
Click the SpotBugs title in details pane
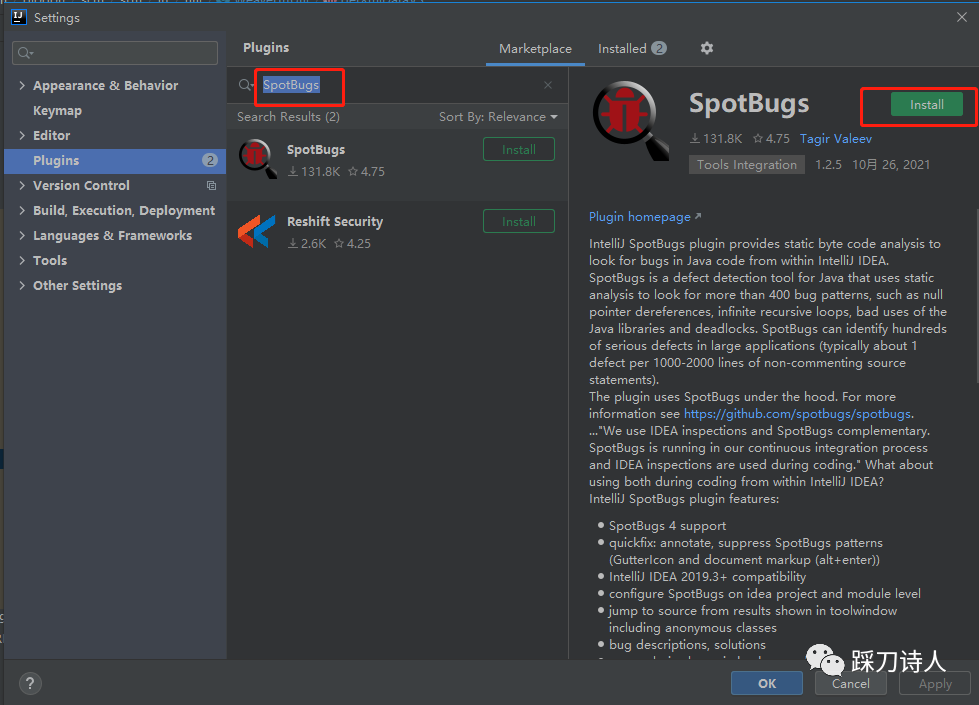click(749, 104)
